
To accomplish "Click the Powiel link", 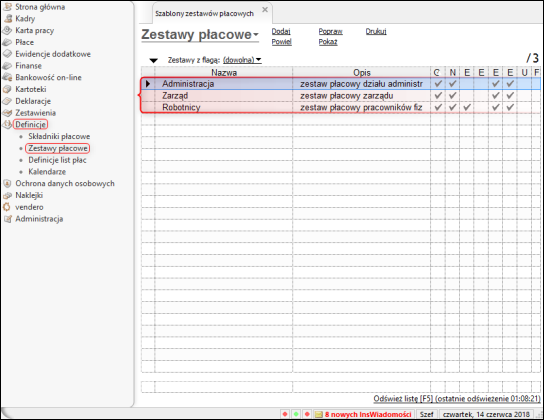I will click(x=281, y=42).
